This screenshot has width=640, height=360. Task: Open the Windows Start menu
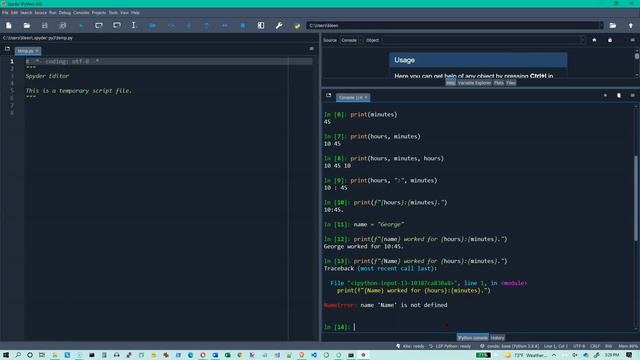click(6, 355)
